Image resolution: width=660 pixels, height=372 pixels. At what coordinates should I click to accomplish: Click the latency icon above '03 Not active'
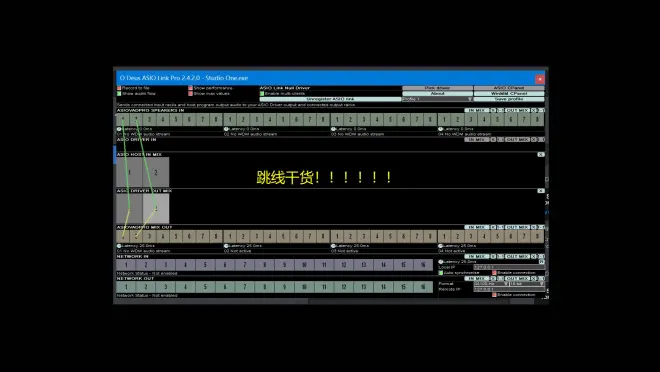point(333,246)
